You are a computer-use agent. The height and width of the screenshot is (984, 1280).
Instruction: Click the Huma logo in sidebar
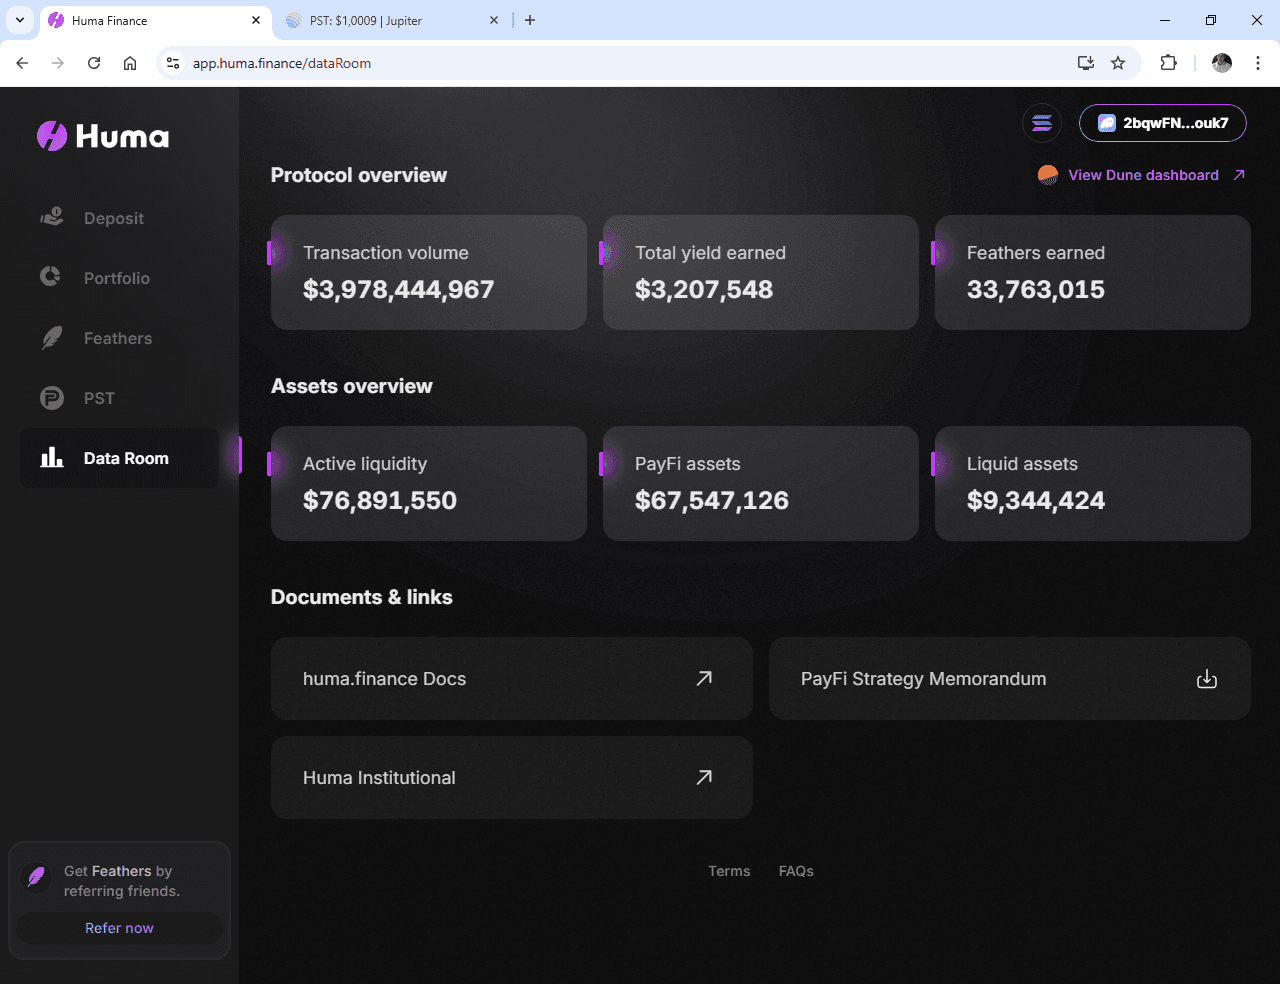point(103,136)
